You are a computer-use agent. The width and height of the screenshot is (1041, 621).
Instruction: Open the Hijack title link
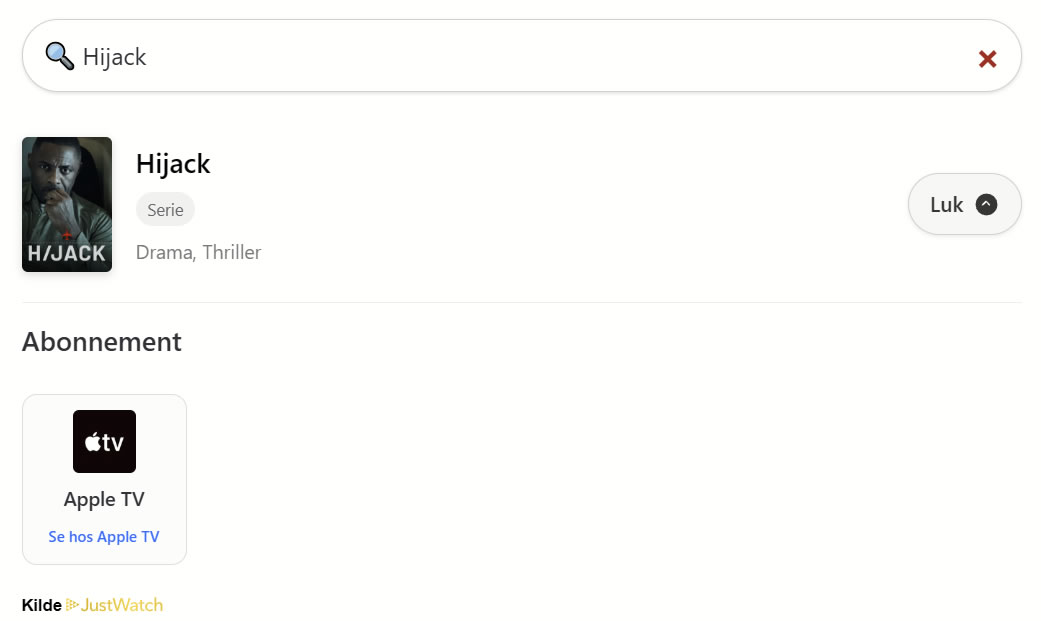point(172,163)
